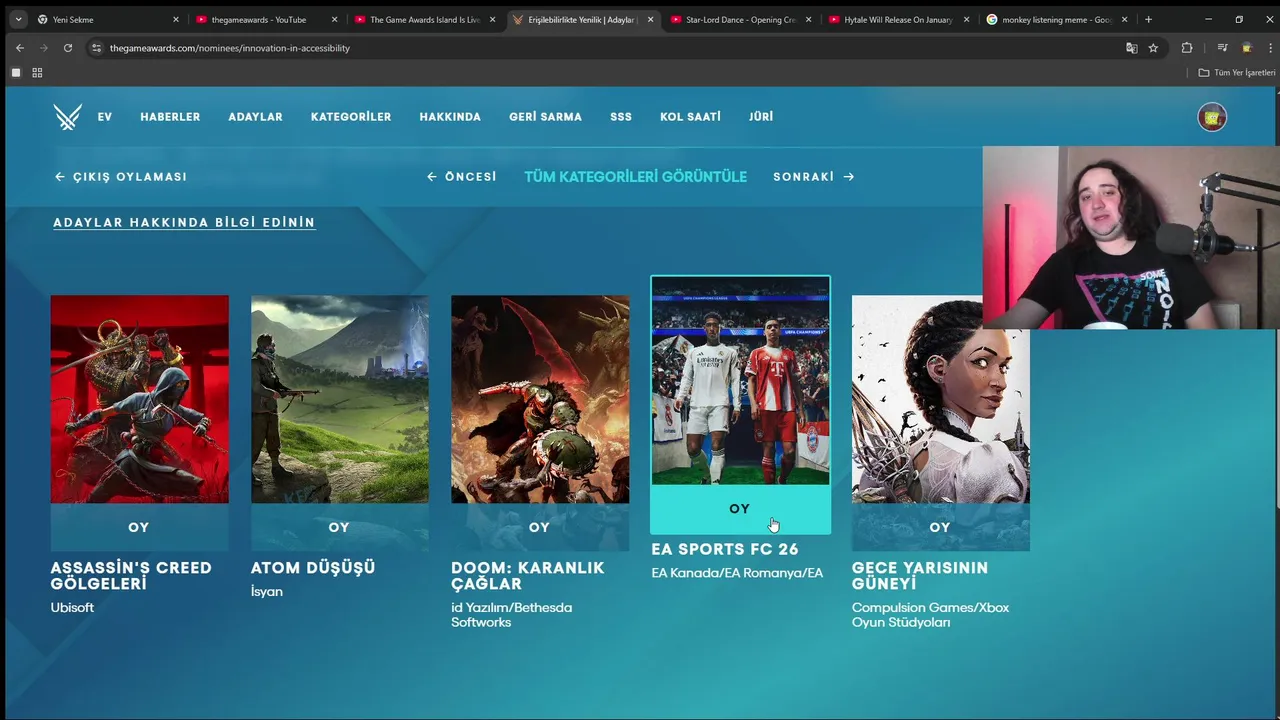
Task: Open the tab search dropdown arrow
Action: point(18,19)
